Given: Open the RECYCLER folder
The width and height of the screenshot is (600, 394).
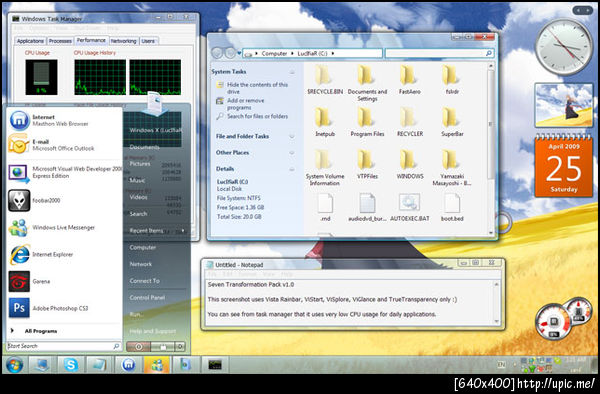Looking at the screenshot, I should [x=409, y=122].
